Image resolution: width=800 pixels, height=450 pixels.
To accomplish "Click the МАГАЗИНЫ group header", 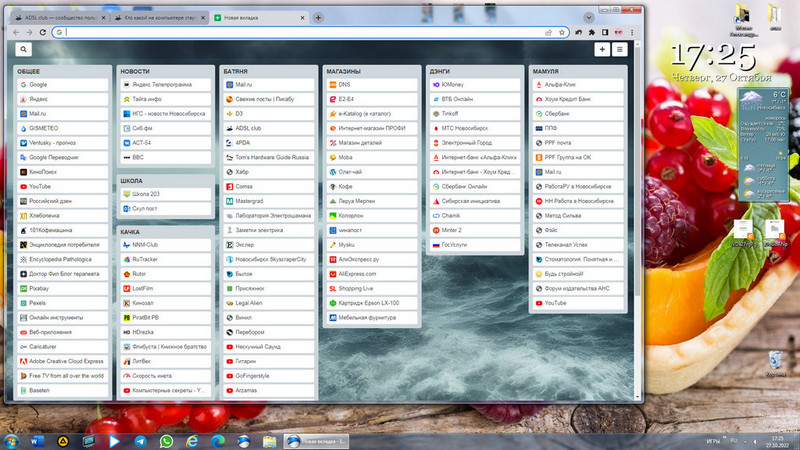I will 343,71.
